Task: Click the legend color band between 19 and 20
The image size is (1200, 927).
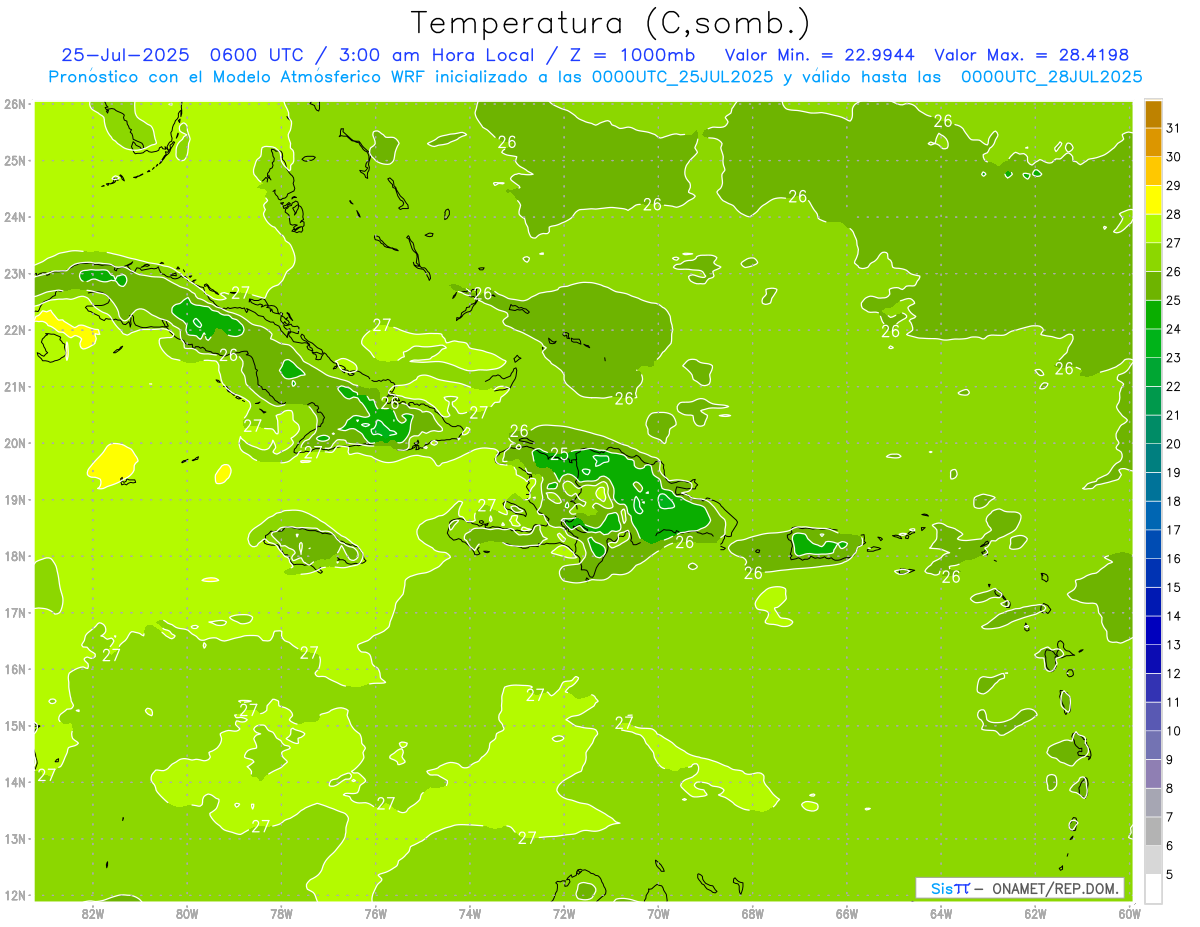Action: [1153, 458]
